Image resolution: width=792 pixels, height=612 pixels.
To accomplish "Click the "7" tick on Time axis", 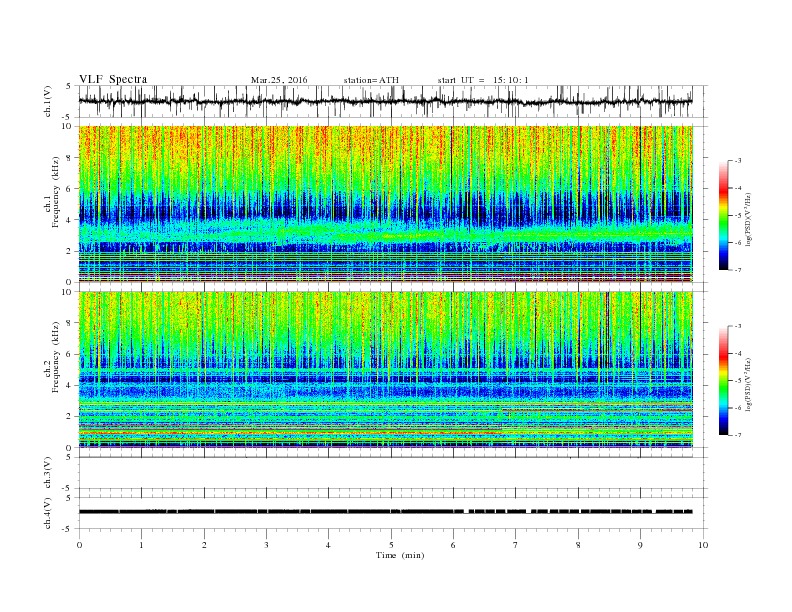I will coord(516,545).
